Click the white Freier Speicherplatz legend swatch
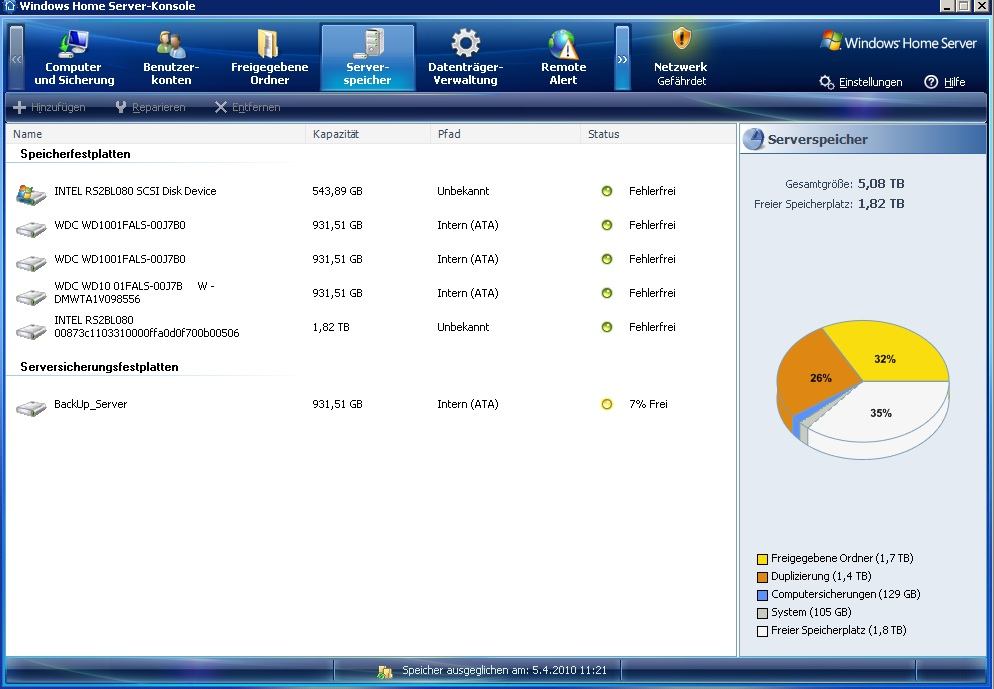Image resolution: width=994 pixels, height=689 pixels. coord(763,631)
